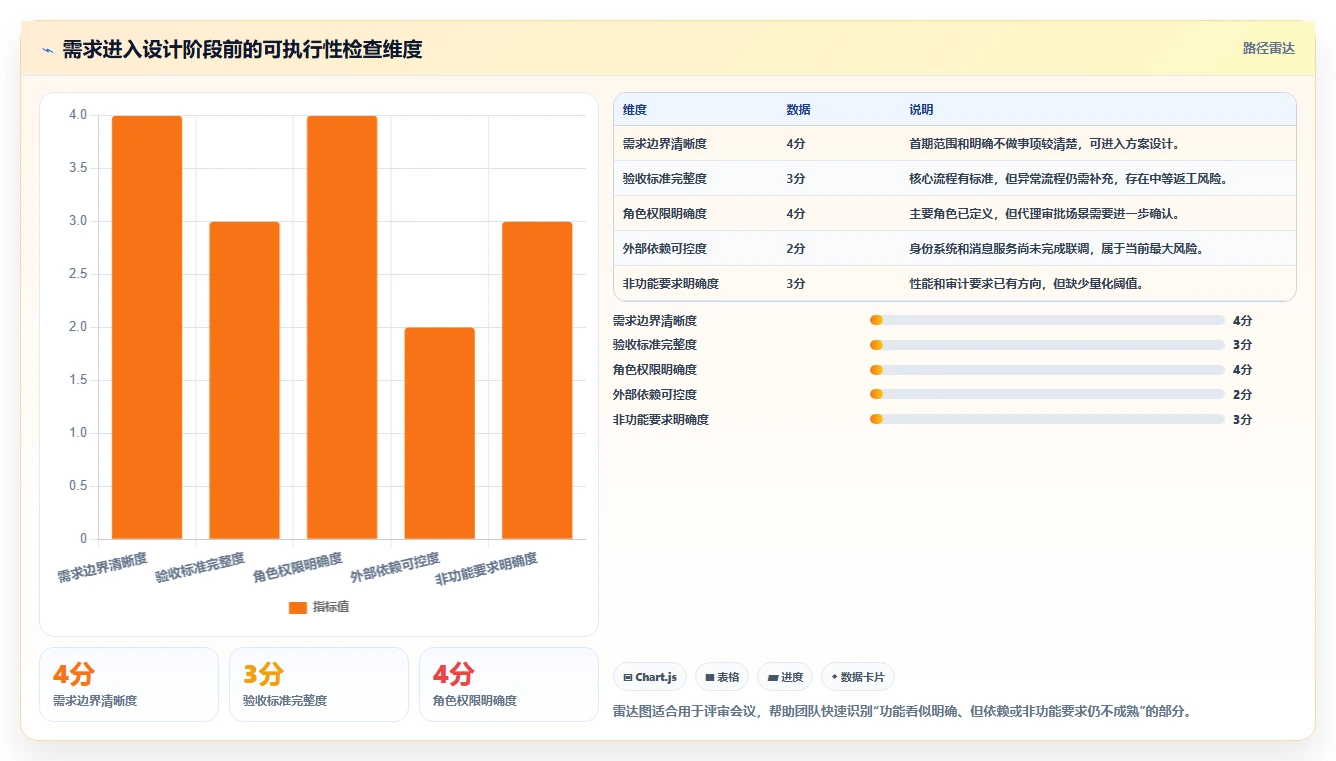Click the 2.0 y-axis label
The width and height of the screenshot is (1336, 761).
78,327
